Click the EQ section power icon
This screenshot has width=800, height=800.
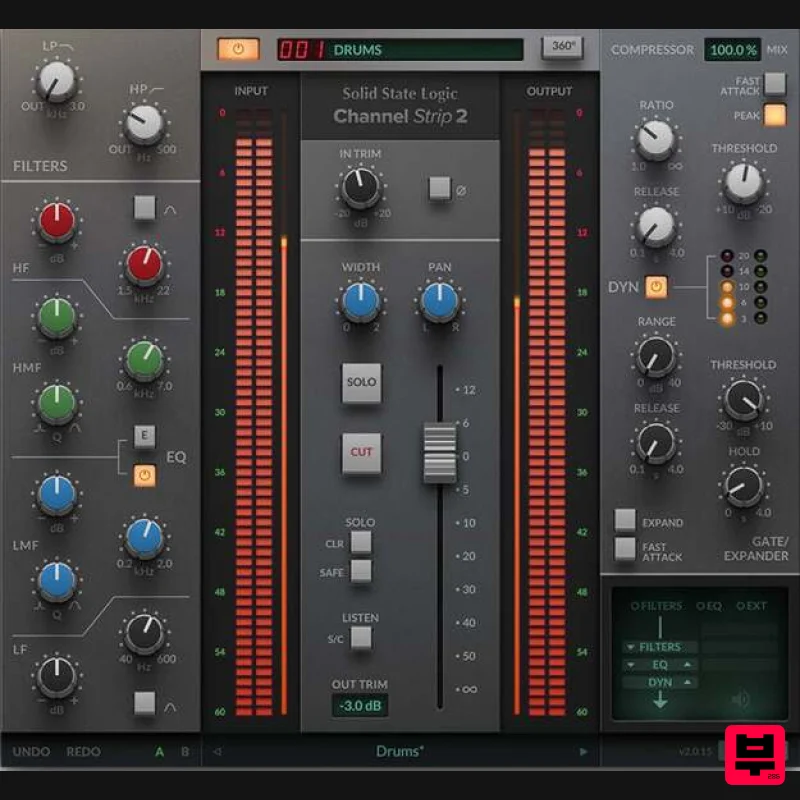pyautogui.click(x=144, y=476)
